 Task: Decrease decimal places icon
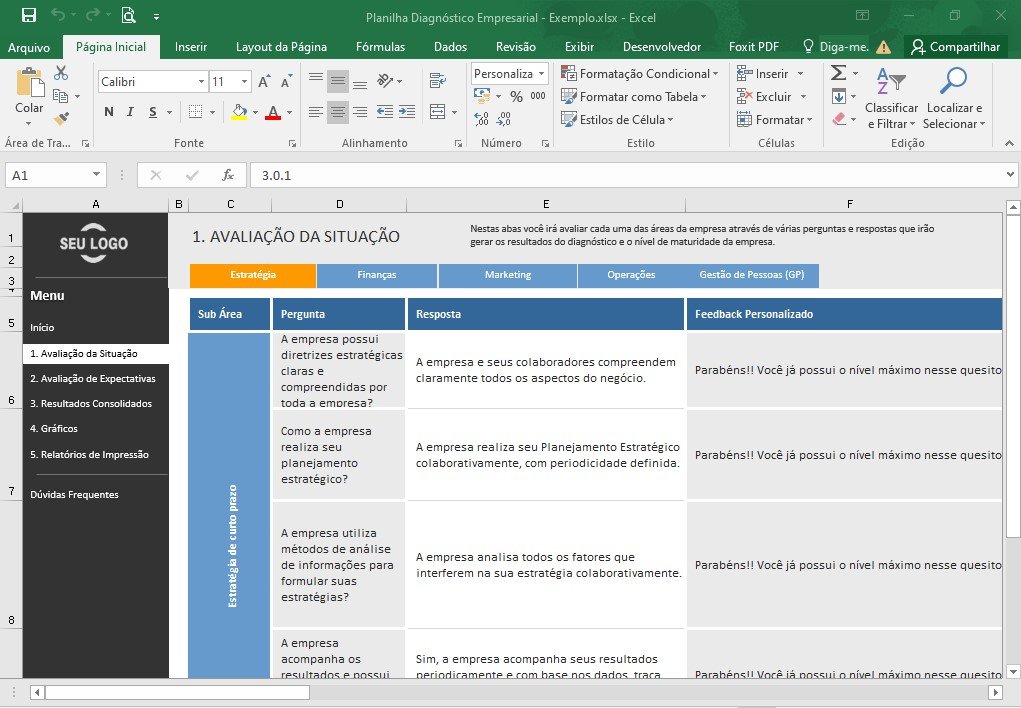(504, 119)
